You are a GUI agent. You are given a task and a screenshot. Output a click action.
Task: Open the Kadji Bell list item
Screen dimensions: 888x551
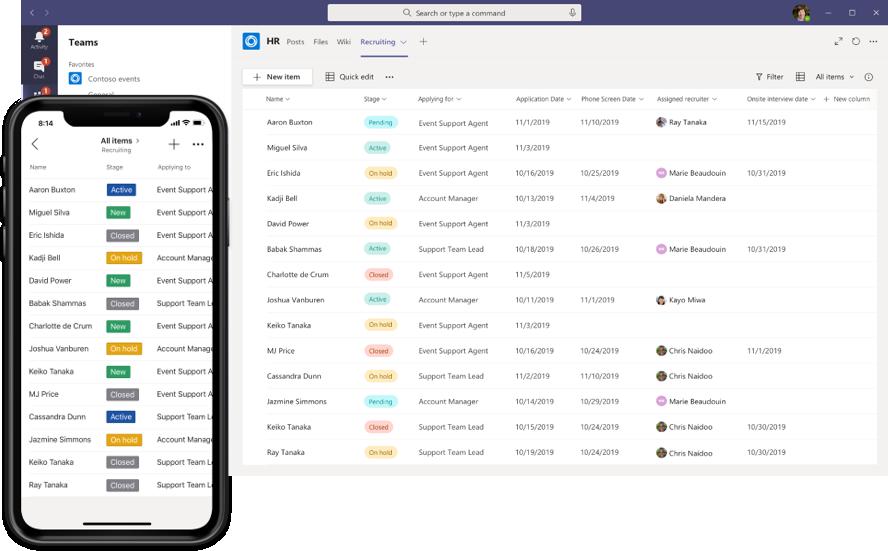[x=282, y=198]
